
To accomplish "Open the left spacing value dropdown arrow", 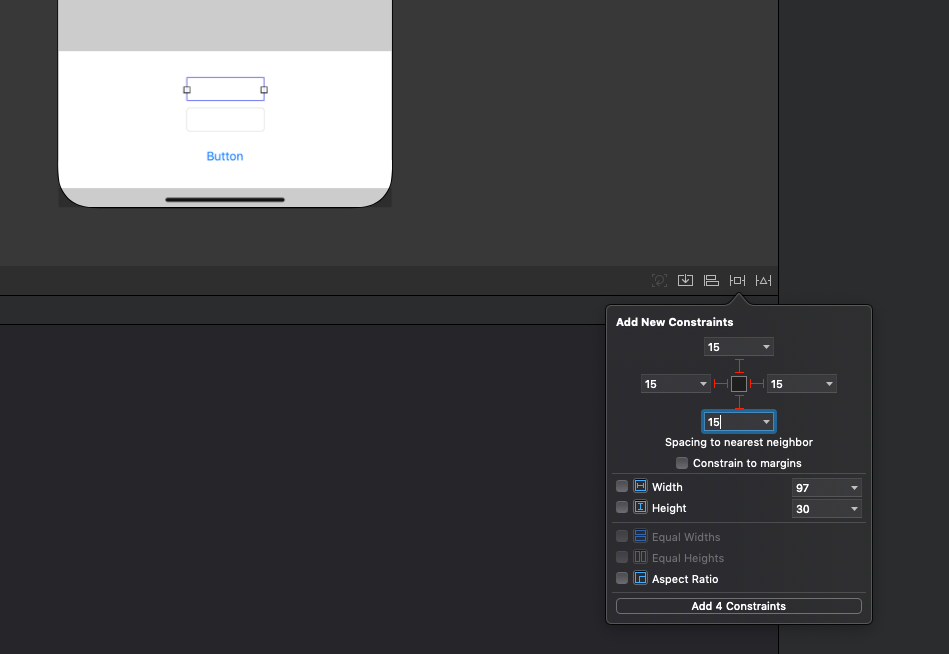I will click(x=703, y=384).
